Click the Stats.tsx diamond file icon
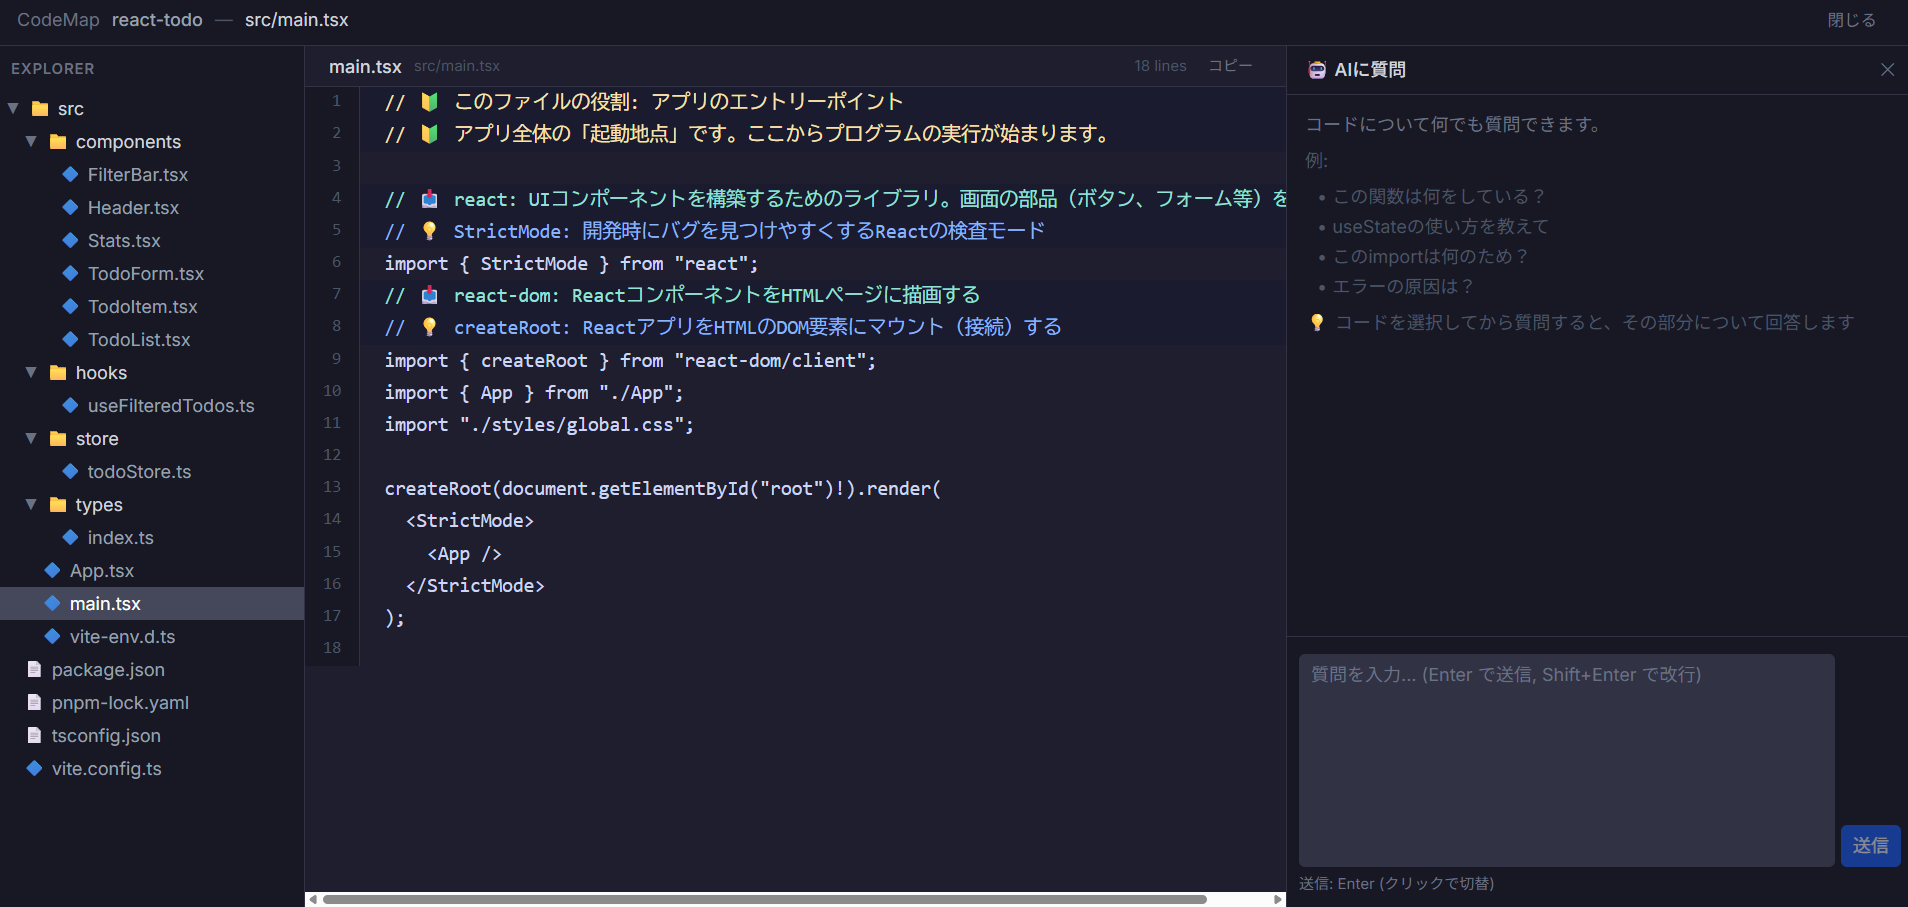The height and width of the screenshot is (907, 1908). 70,240
